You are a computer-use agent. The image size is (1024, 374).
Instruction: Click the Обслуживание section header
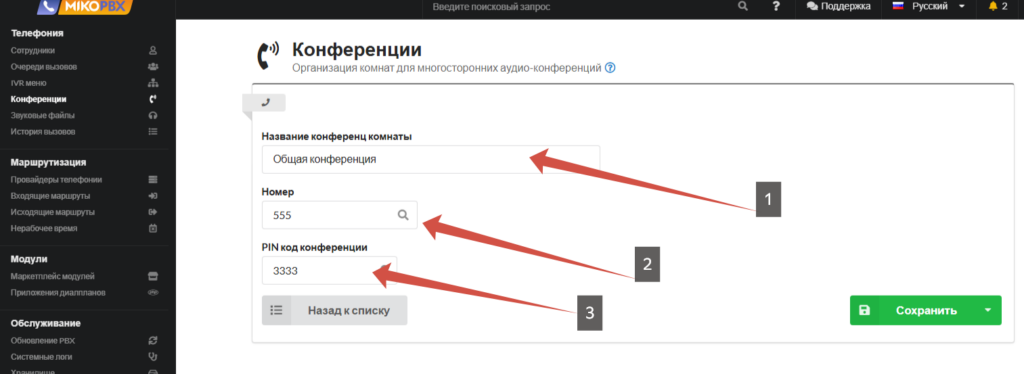pos(46,323)
